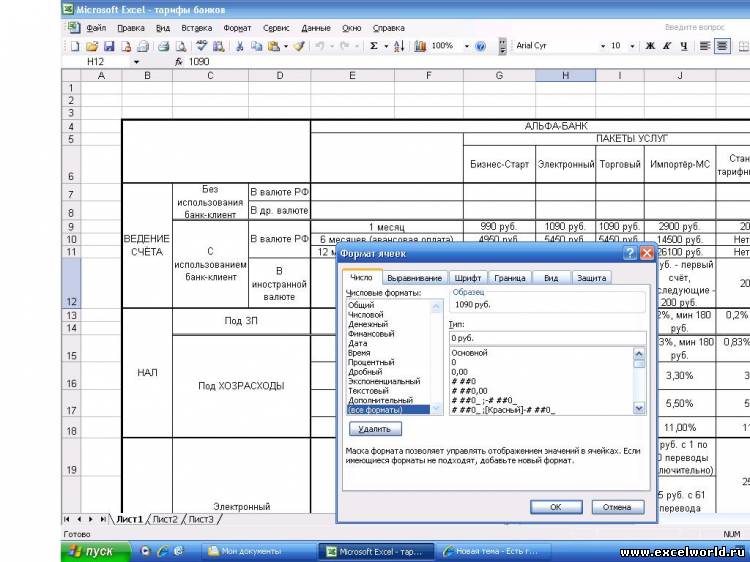Click the Open folder toolbar icon

coord(92,46)
